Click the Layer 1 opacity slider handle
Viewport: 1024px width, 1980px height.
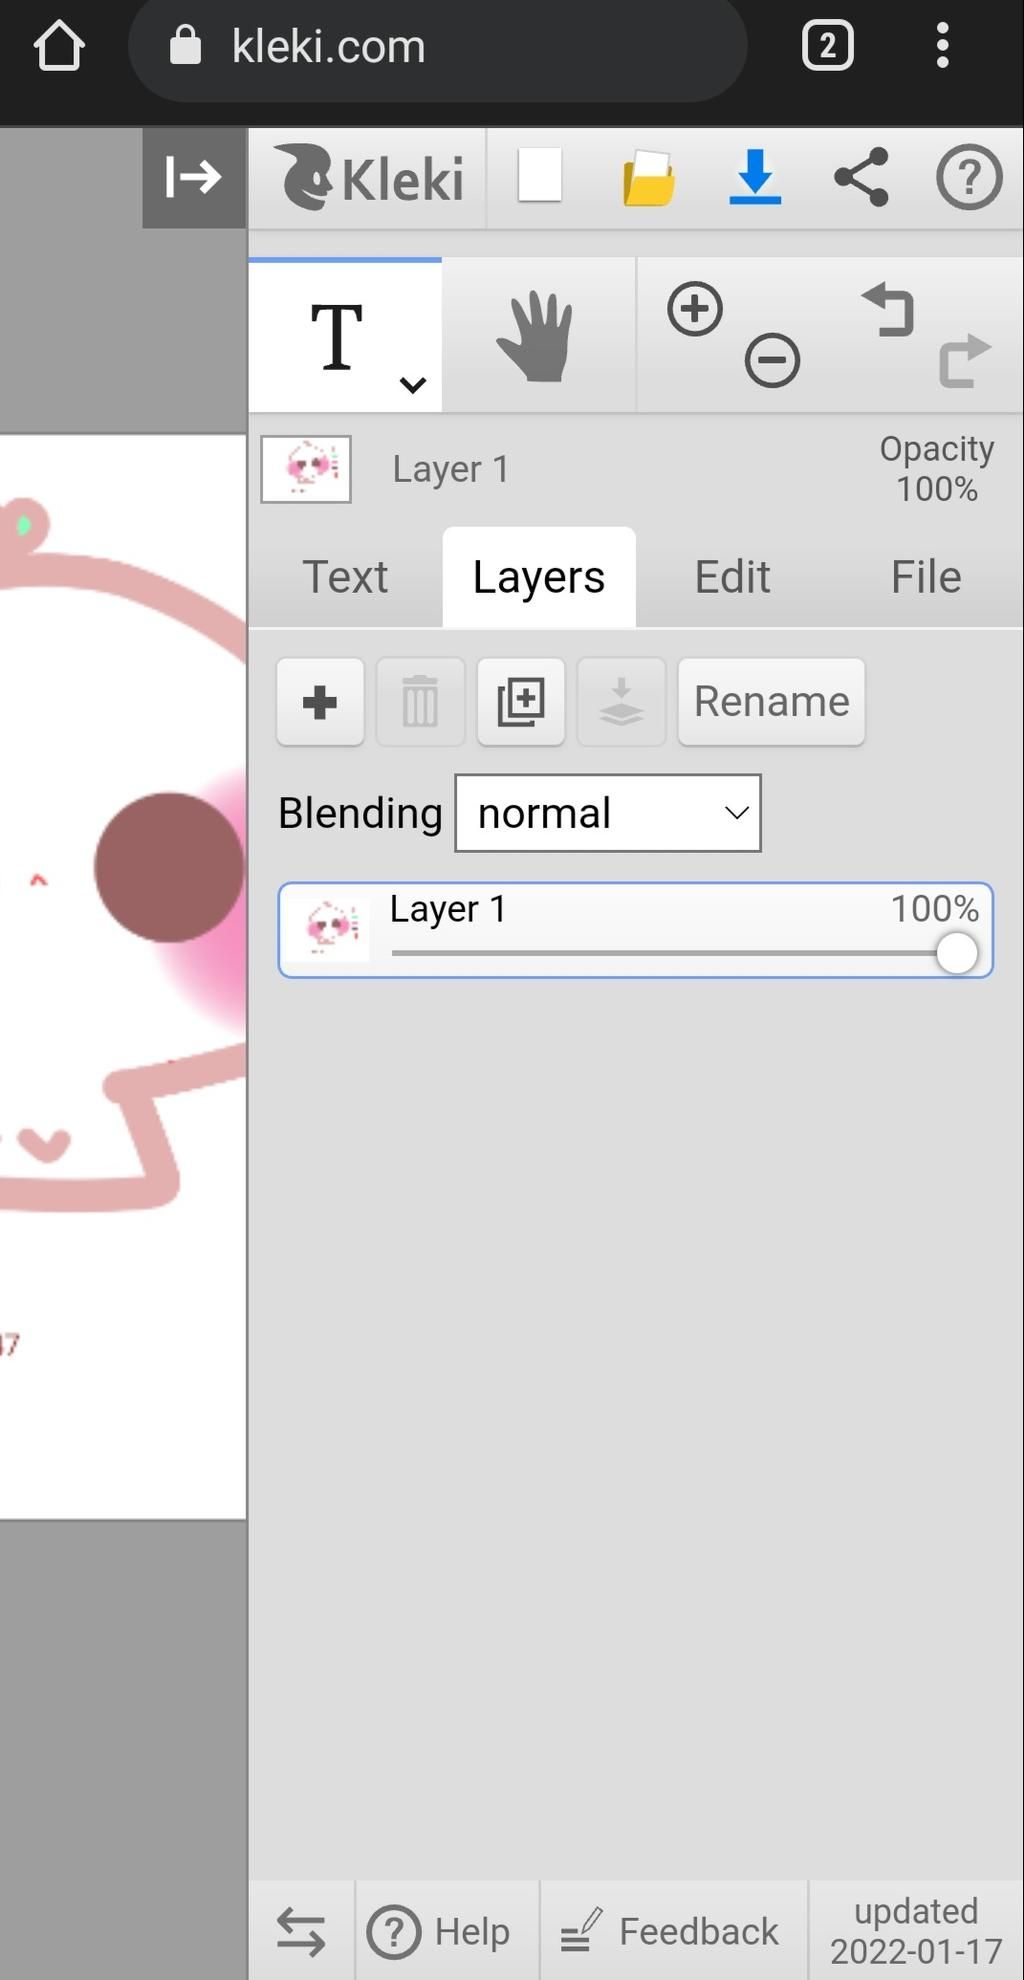click(x=957, y=953)
